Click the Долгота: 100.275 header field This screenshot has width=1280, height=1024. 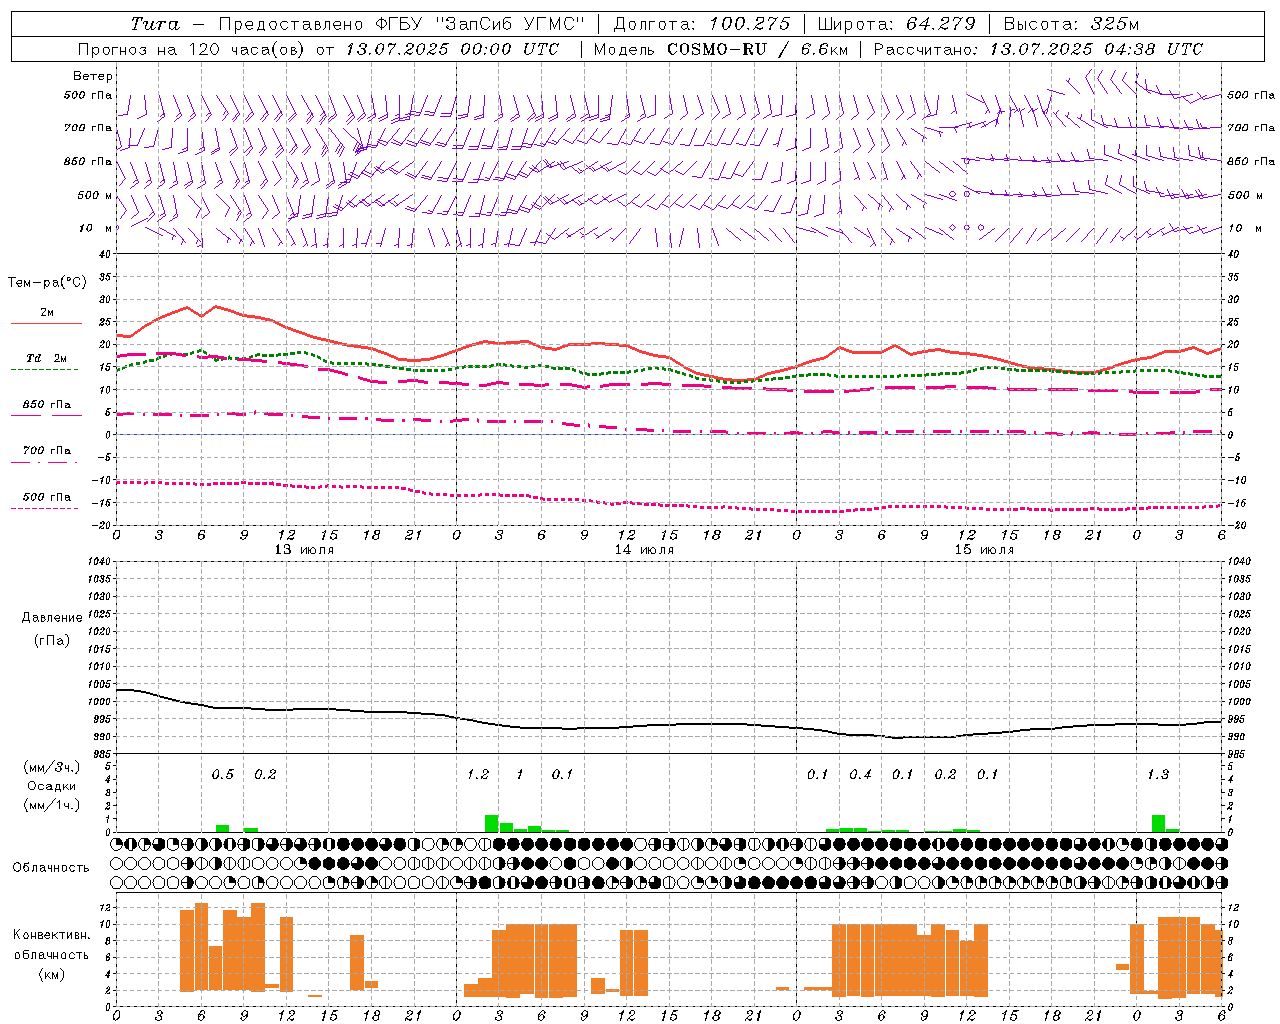pos(701,24)
